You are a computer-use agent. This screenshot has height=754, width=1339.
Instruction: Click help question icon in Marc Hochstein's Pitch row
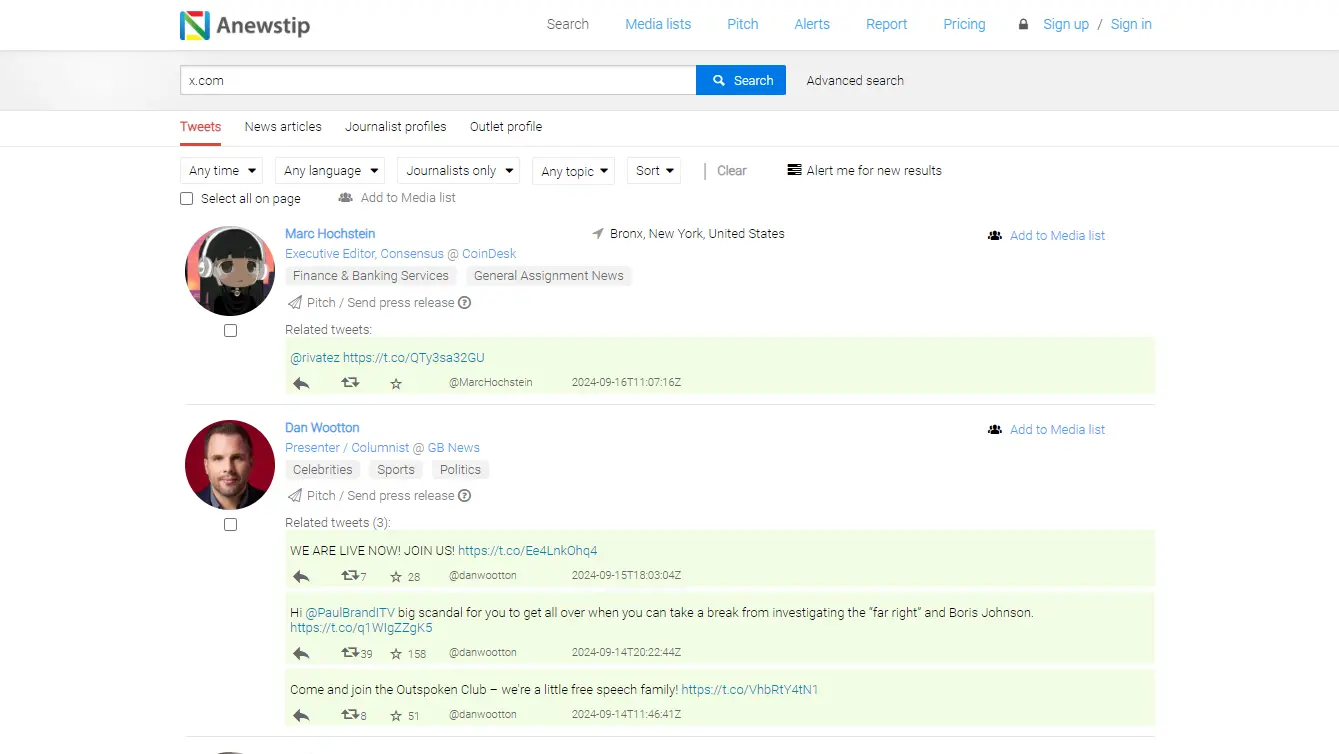coord(465,302)
